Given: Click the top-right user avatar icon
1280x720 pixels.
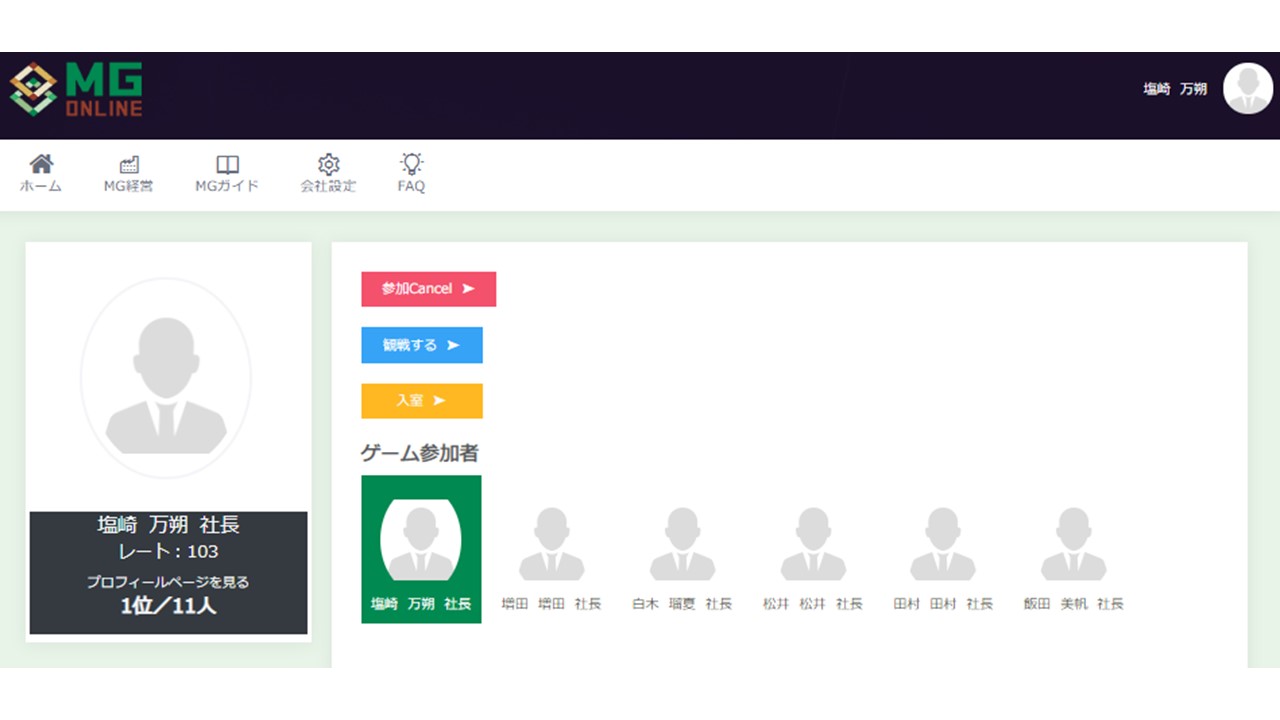Looking at the screenshot, I should point(1247,89).
